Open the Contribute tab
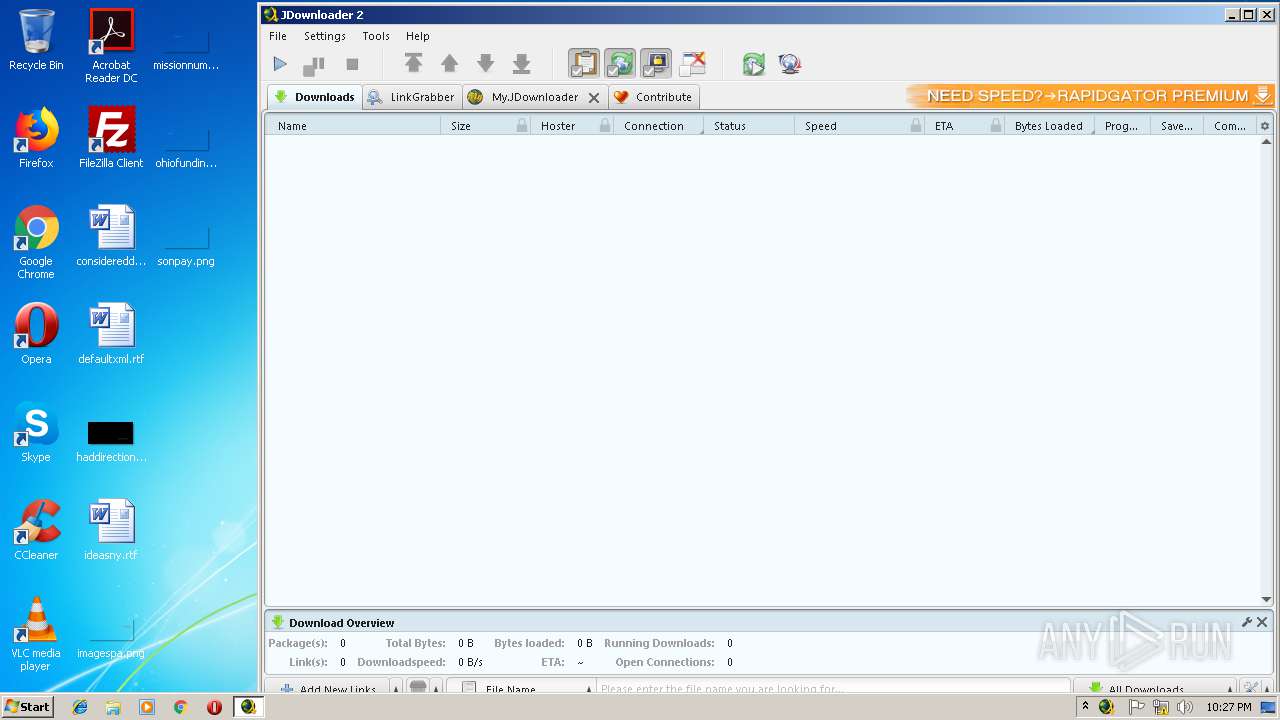 click(653, 97)
